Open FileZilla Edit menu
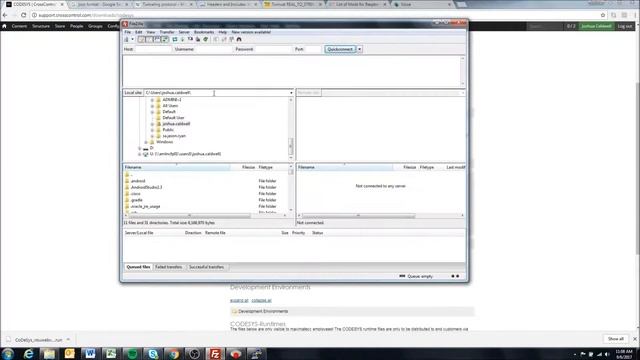 tap(139, 32)
